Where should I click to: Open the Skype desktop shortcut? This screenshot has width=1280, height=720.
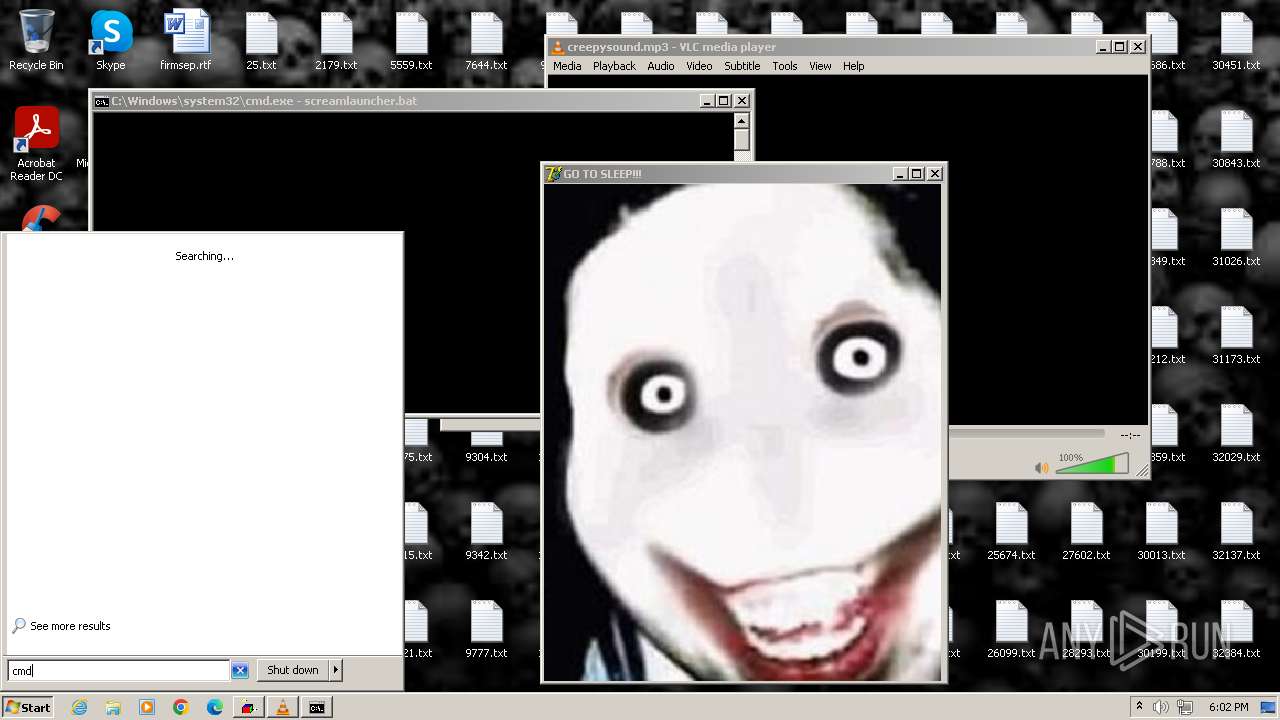pyautogui.click(x=110, y=41)
